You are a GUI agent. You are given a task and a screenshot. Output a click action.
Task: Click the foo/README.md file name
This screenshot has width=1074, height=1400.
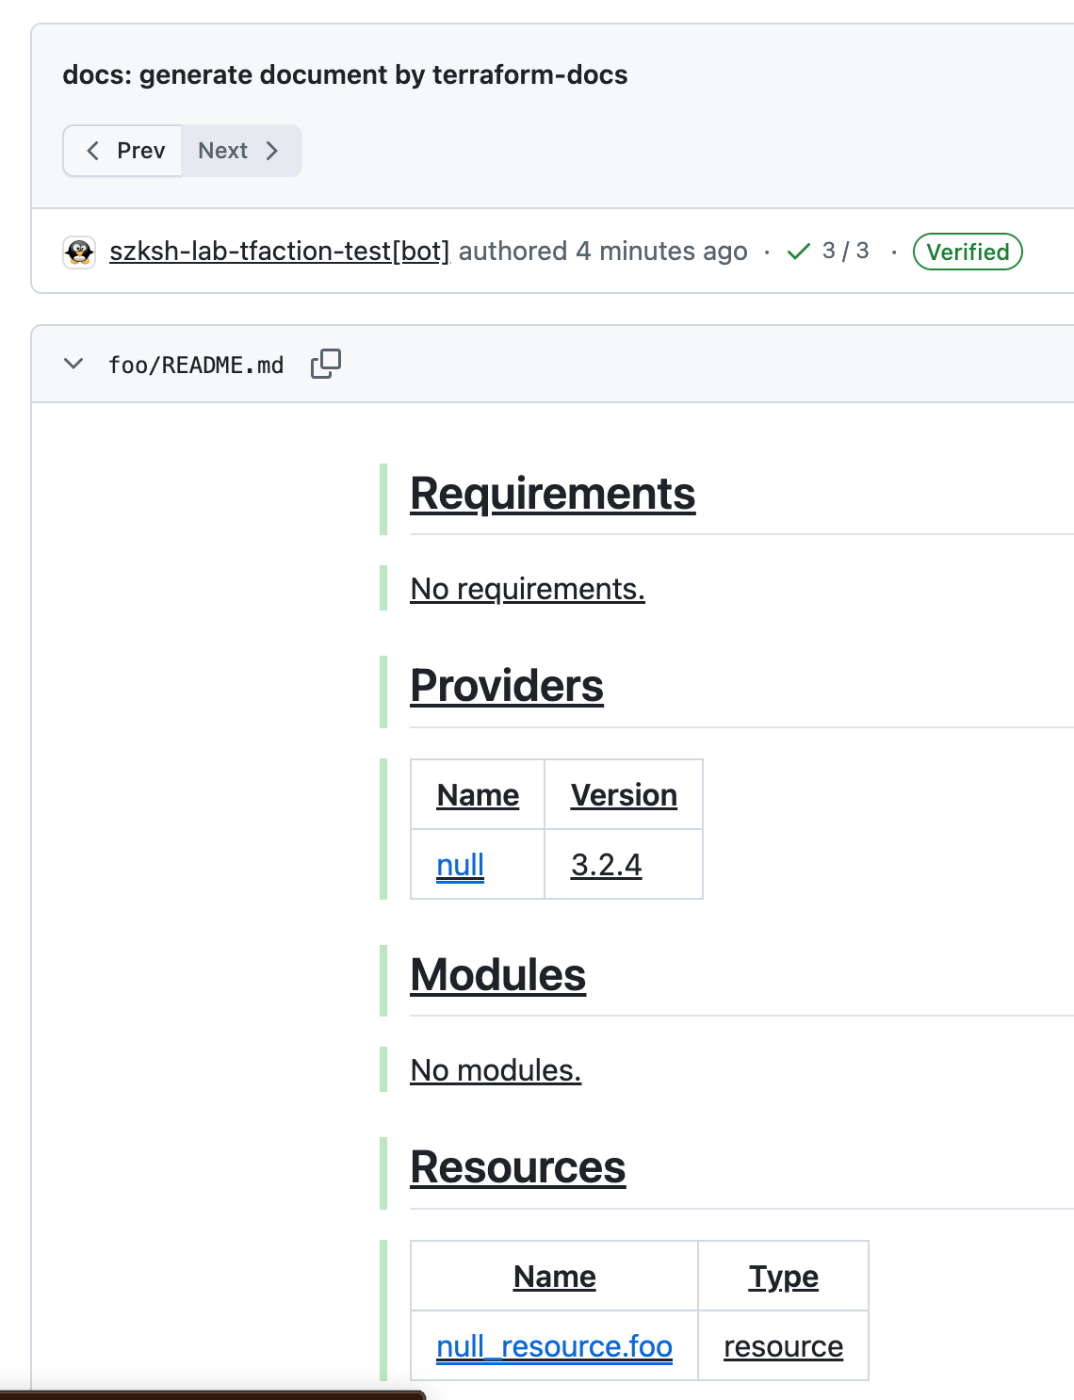click(196, 365)
